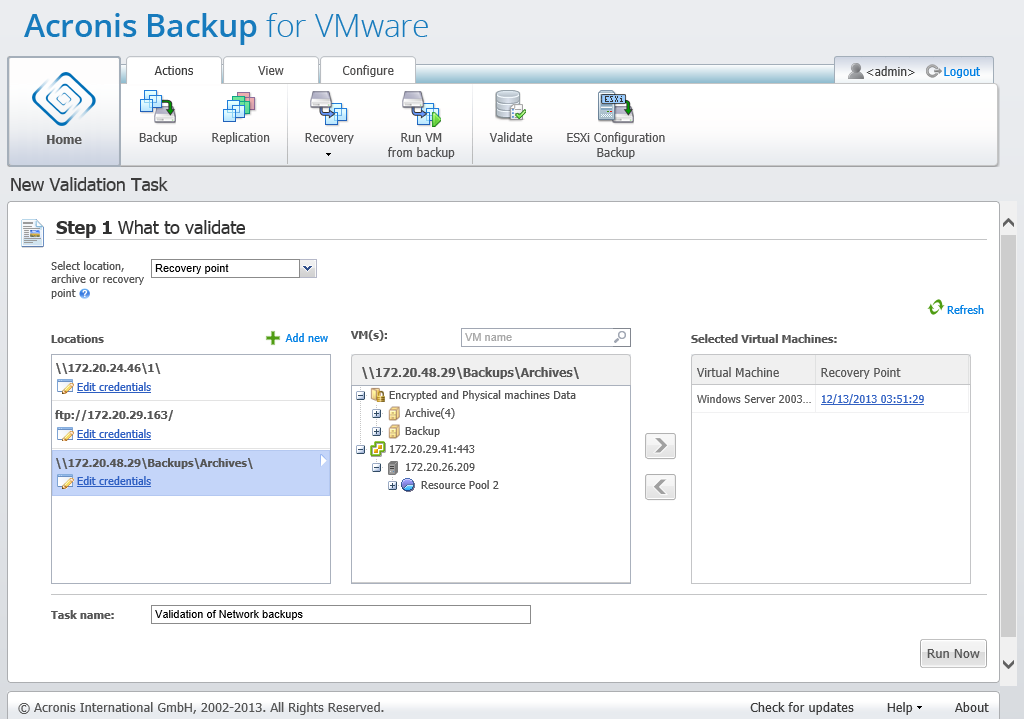Image resolution: width=1024 pixels, height=719 pixels.
Task: Open the Recovery point dropdown
Action: (308, 268)
